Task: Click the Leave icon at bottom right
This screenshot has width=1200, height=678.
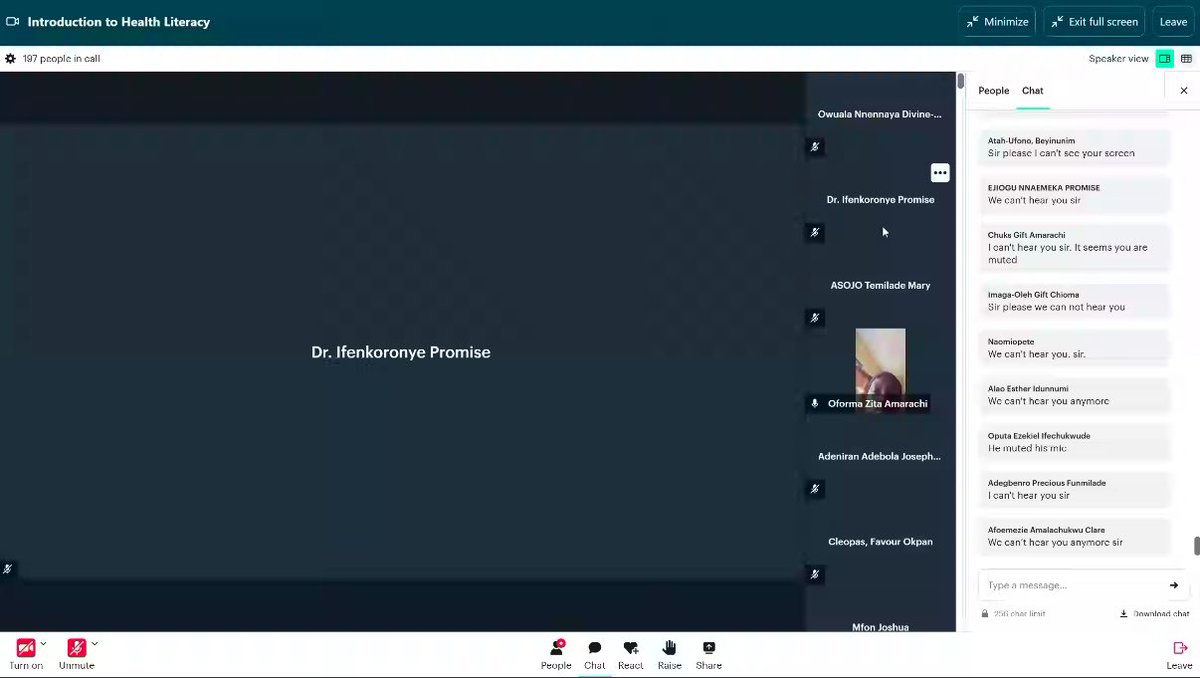Action: [x=1179, y=654]
